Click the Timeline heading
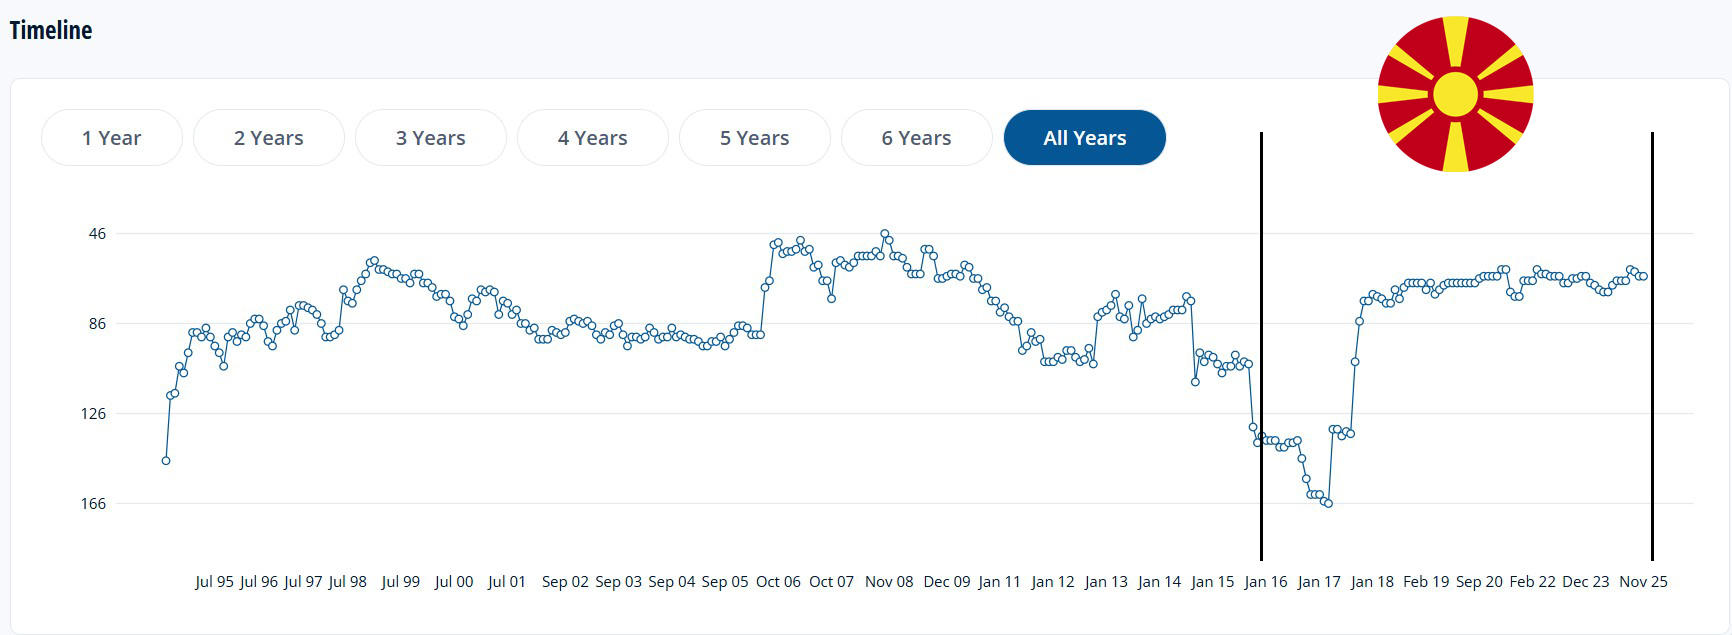This screenshot has width=1732, height=635. 51,31
